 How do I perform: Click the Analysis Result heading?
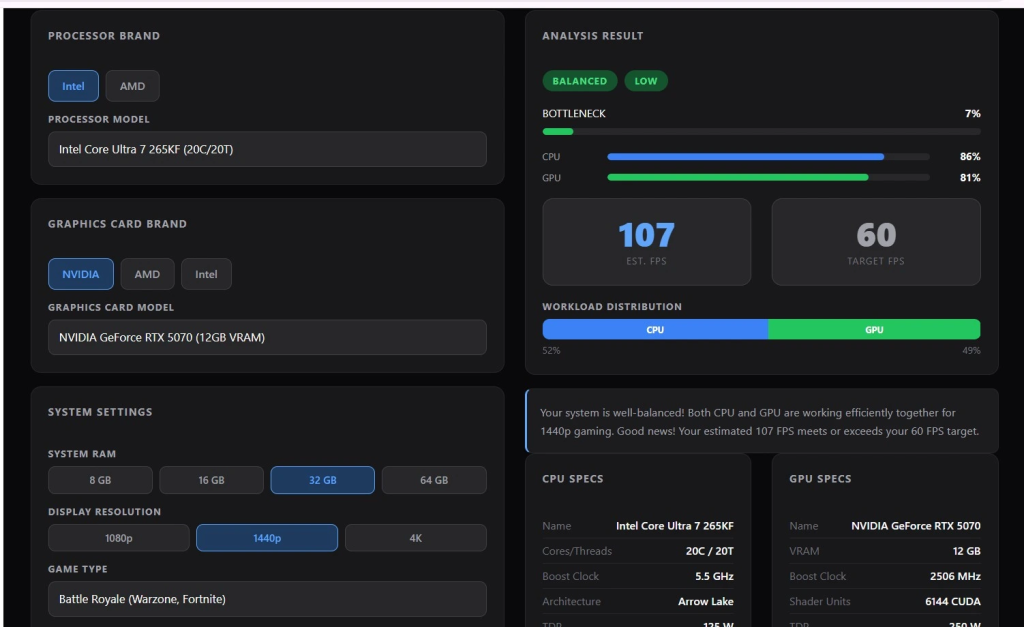click(592, 36)
